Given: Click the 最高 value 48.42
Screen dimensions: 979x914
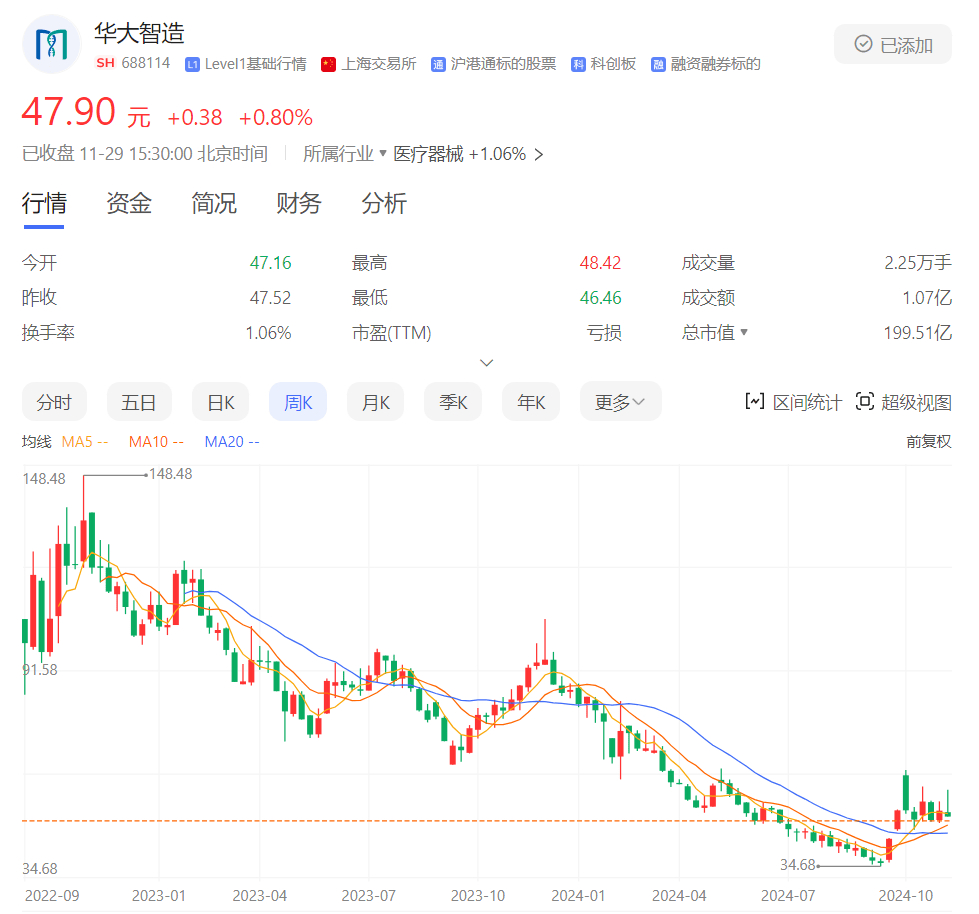Looking at the screenshot, I should point(600,263).
